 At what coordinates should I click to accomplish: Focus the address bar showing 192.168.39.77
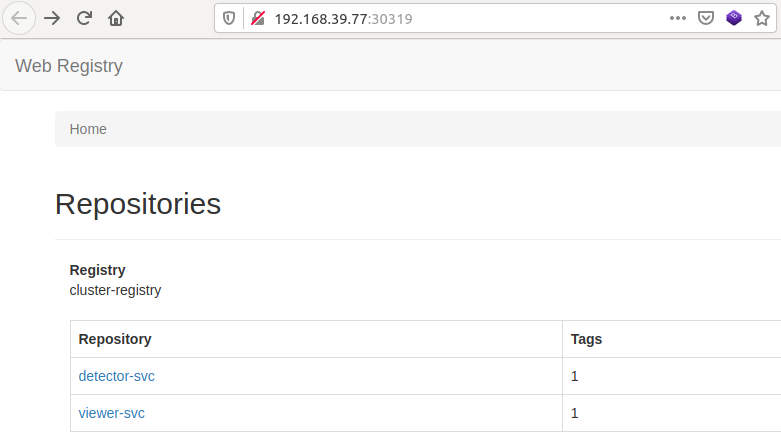[450, 18]
